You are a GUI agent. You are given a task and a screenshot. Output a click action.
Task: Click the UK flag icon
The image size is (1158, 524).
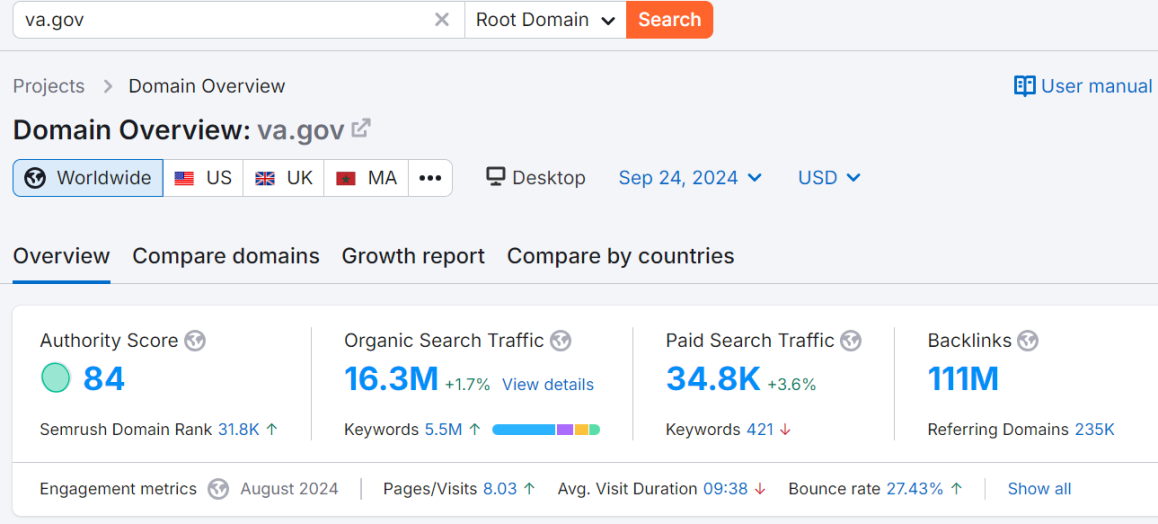point(264,178)
